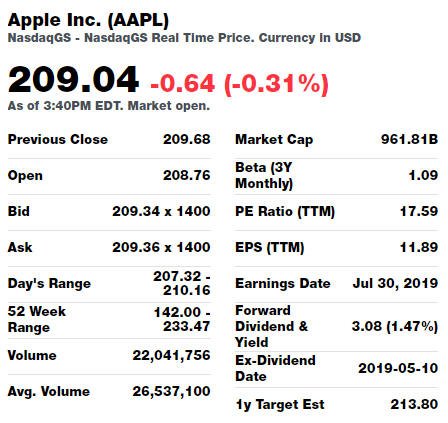
Task: Click the Apple Inc. (AAPL) title
Action: point(88,20)
